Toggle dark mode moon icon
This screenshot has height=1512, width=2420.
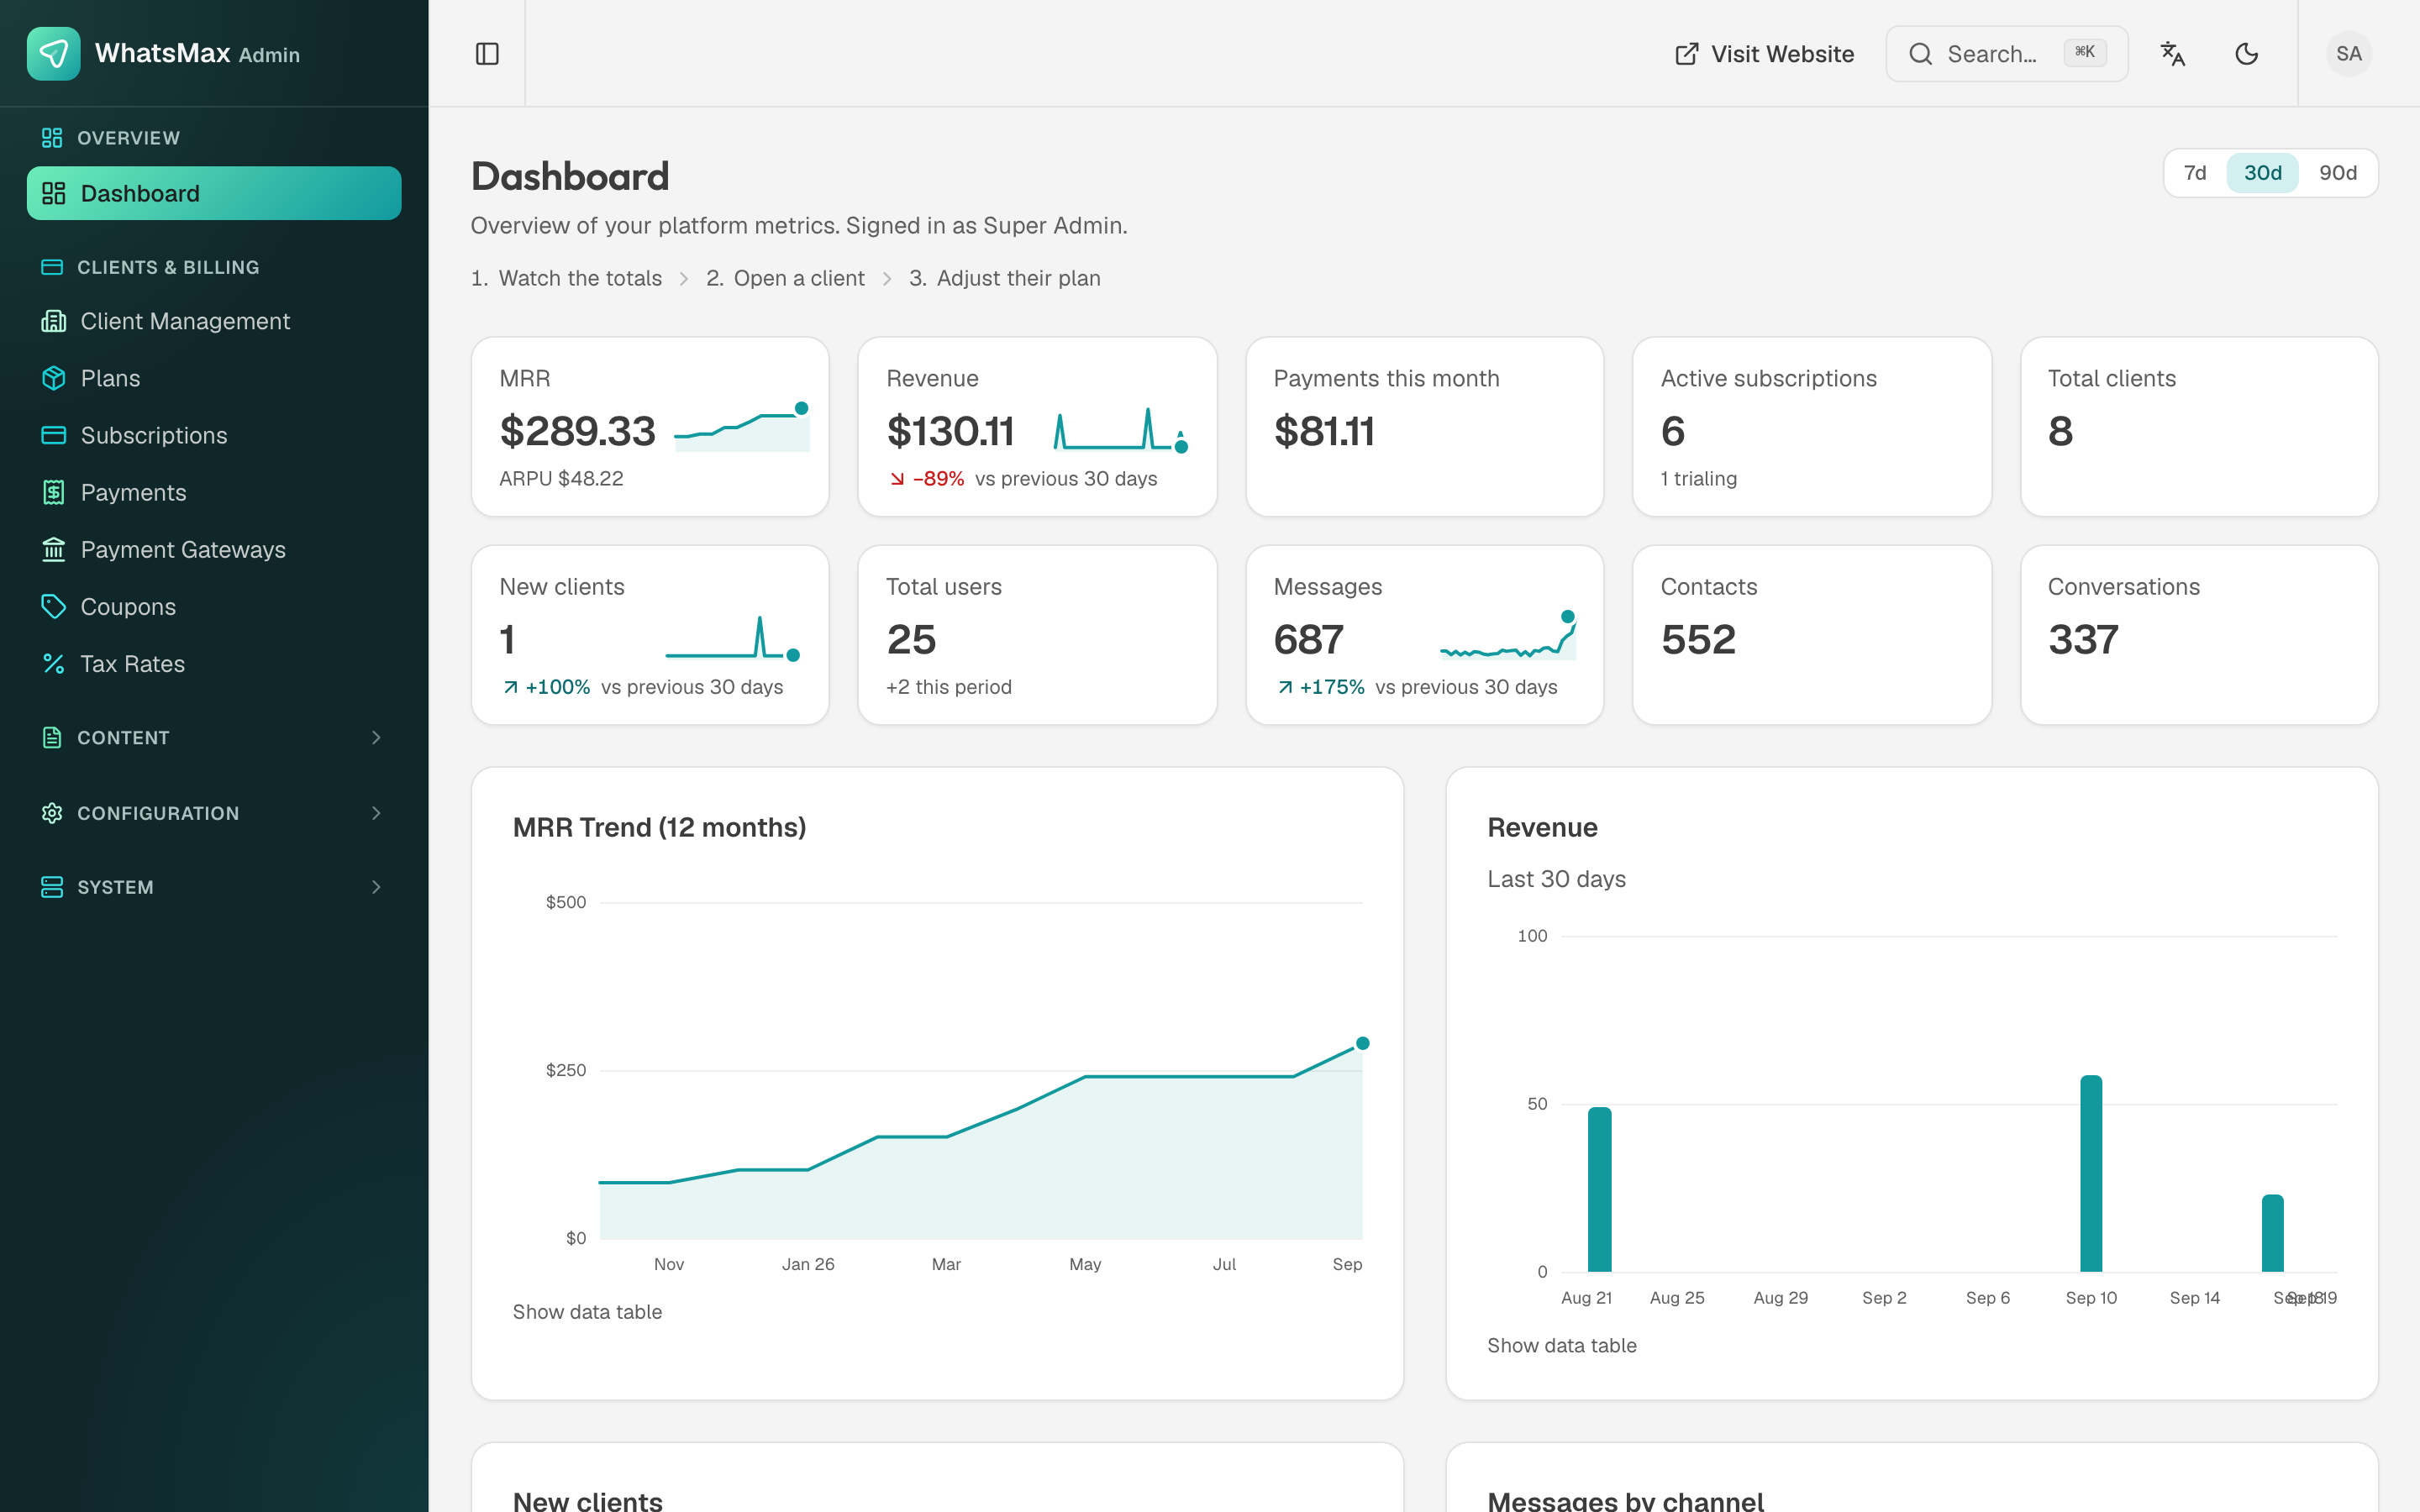(x=2246, y=54)
